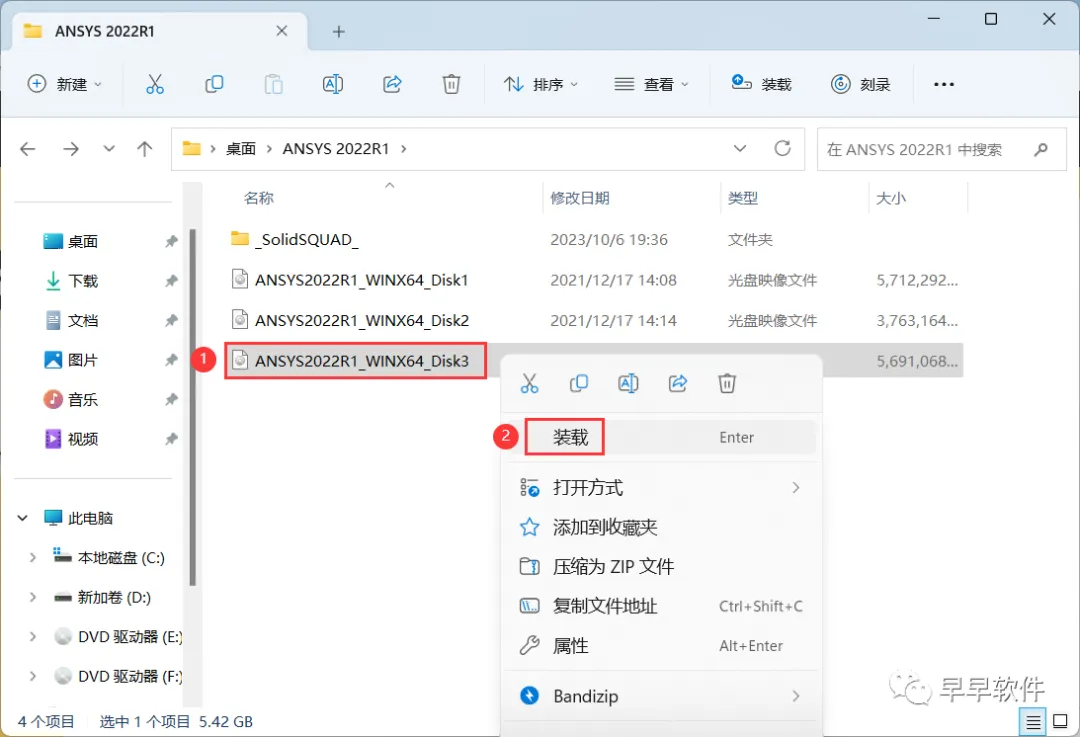Expand DVD 驱动器 (E:) in the tree

32,636
